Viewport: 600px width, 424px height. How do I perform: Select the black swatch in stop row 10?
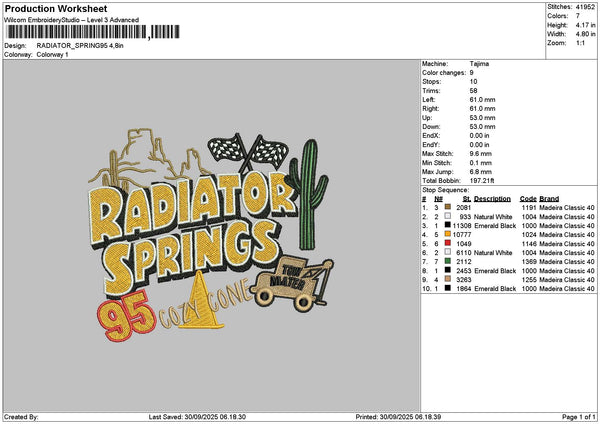point(447,288)
